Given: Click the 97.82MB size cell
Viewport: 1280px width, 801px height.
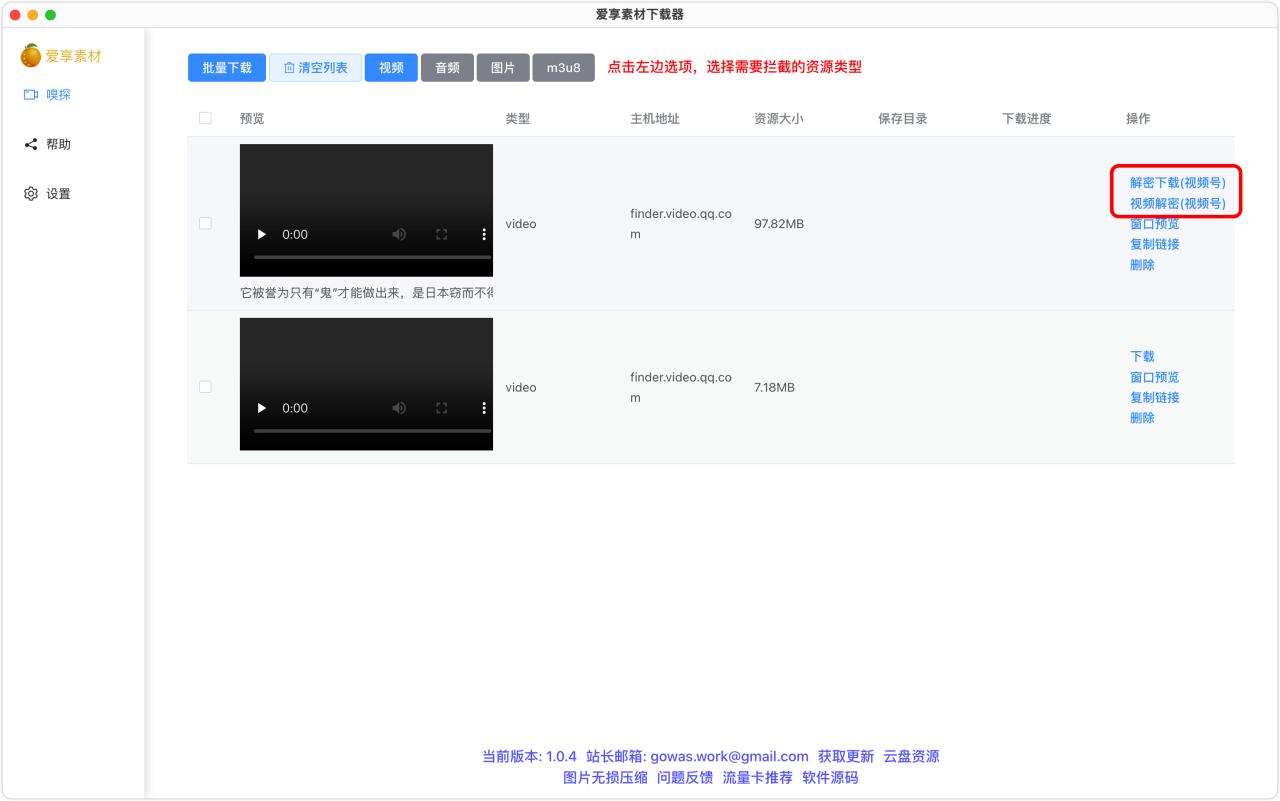Looking at the screenshot, I should click(779, 224).
